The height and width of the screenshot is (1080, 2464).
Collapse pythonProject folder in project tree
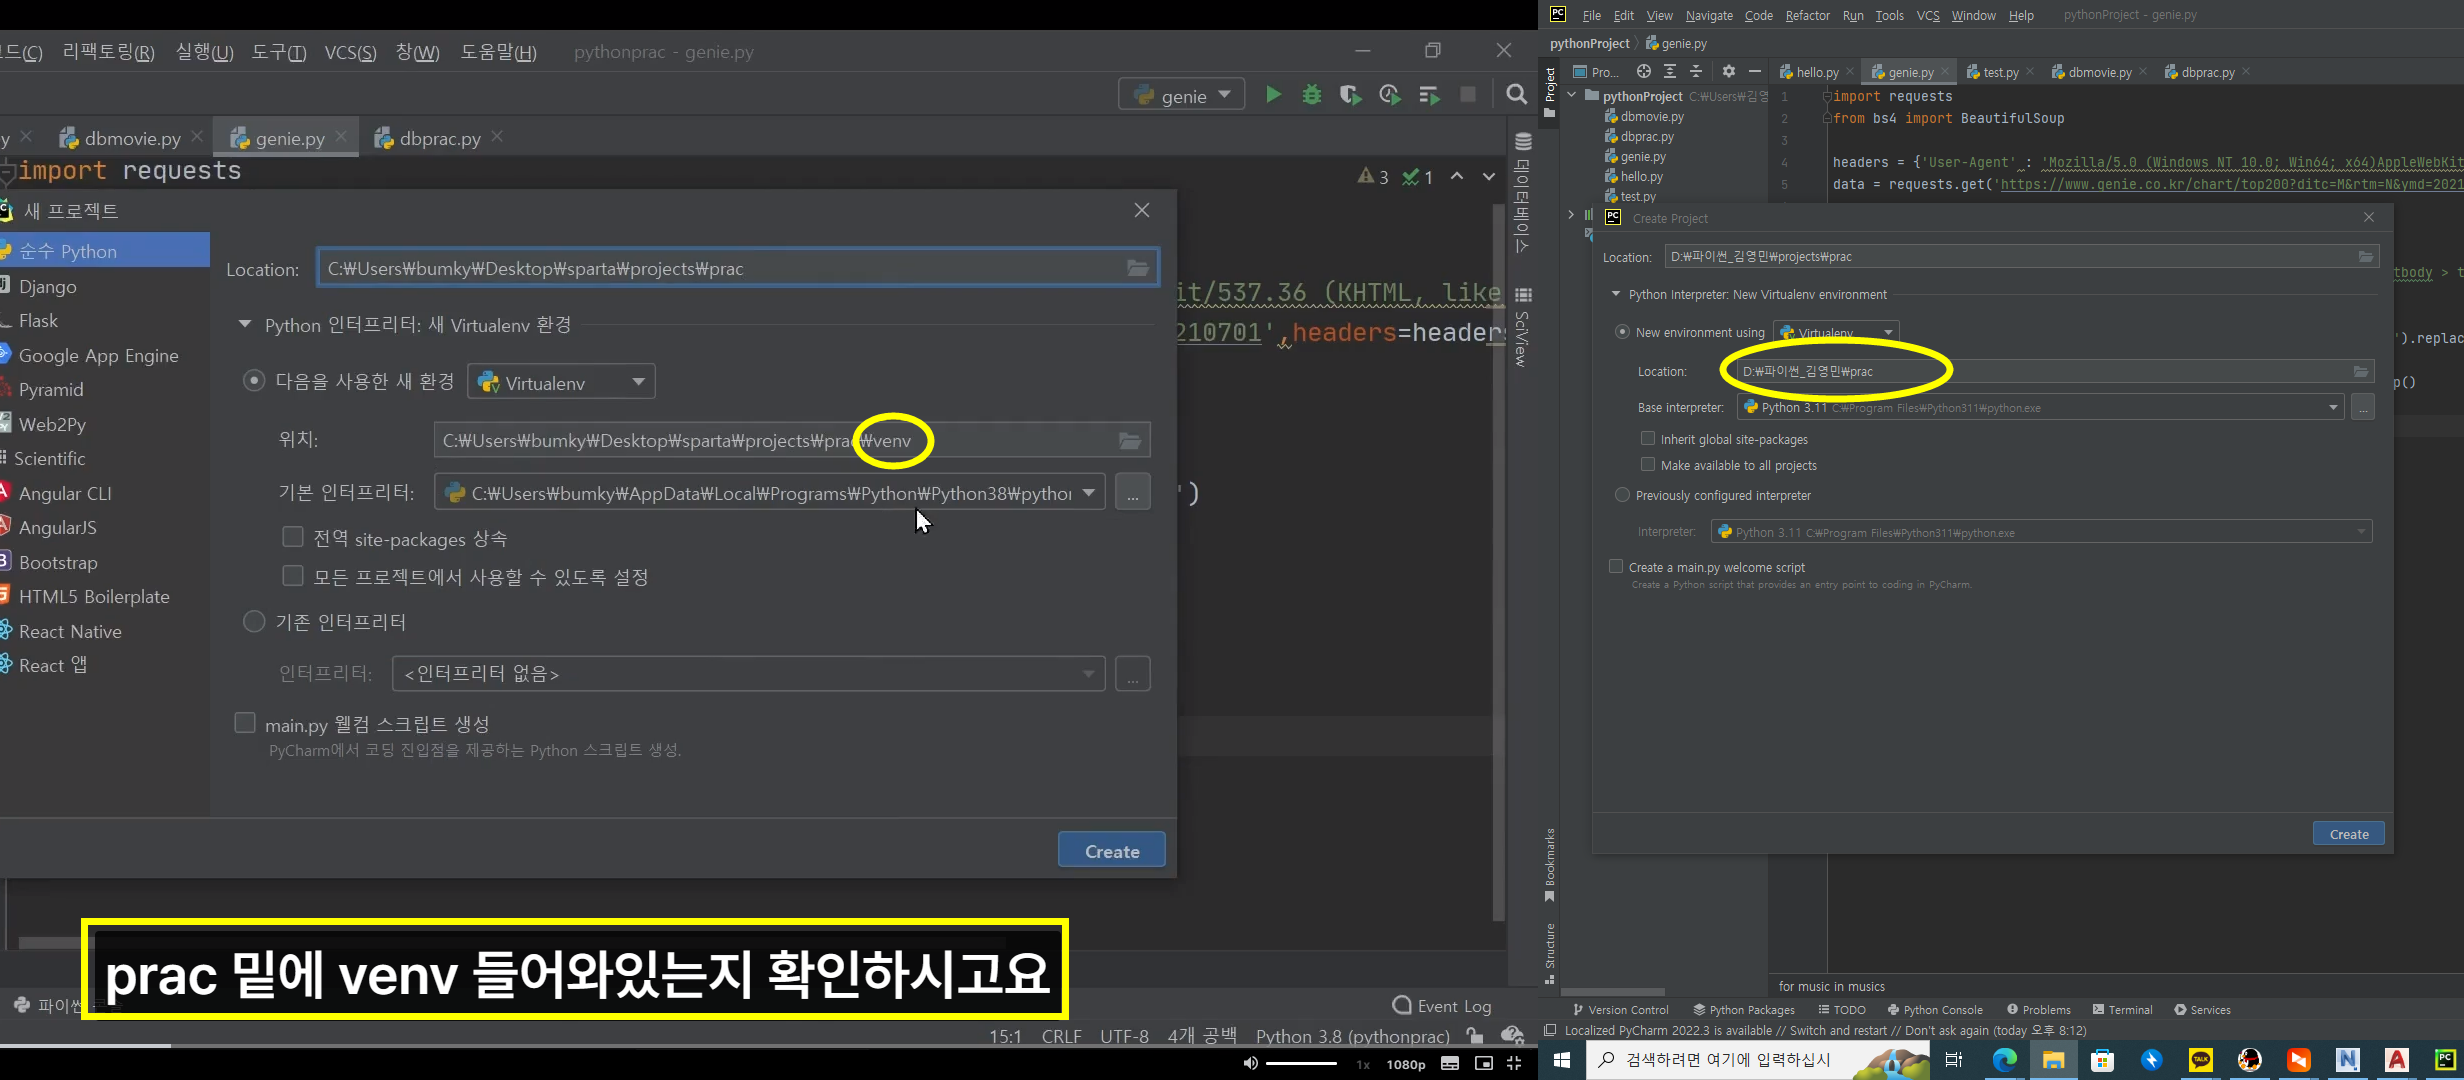[1572, 96]
